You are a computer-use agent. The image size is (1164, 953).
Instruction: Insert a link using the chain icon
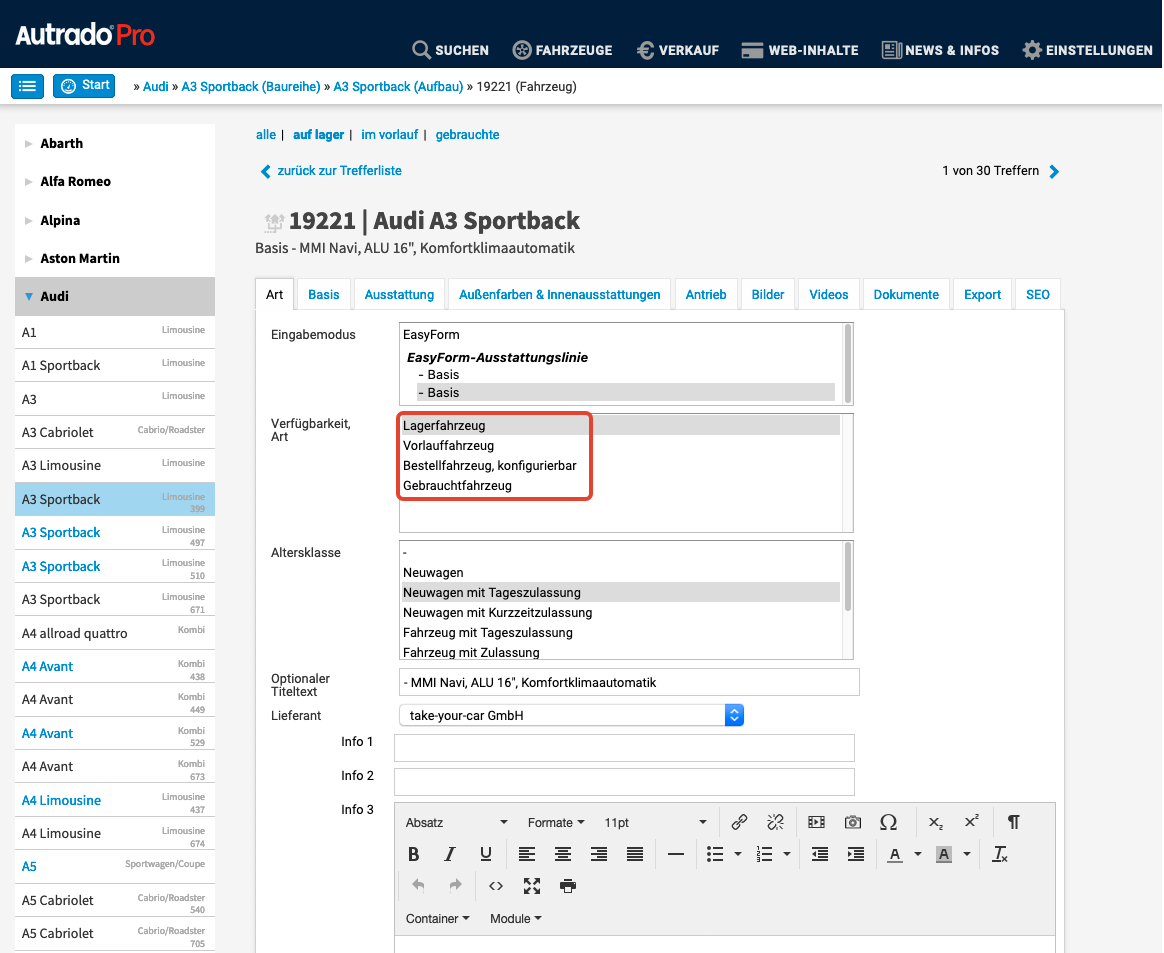pyautogui.click(x=739, y=822)
